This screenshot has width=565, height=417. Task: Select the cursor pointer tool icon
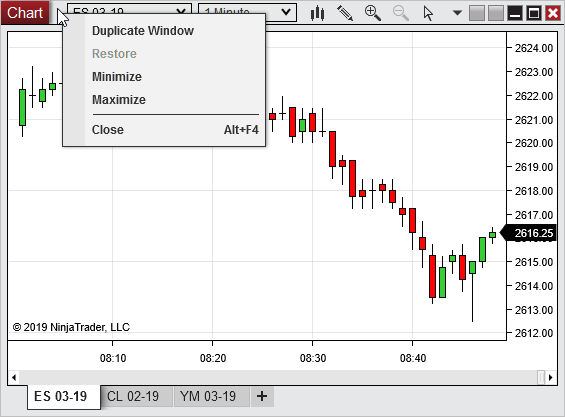pyautogui.click(x=428, y=13)
